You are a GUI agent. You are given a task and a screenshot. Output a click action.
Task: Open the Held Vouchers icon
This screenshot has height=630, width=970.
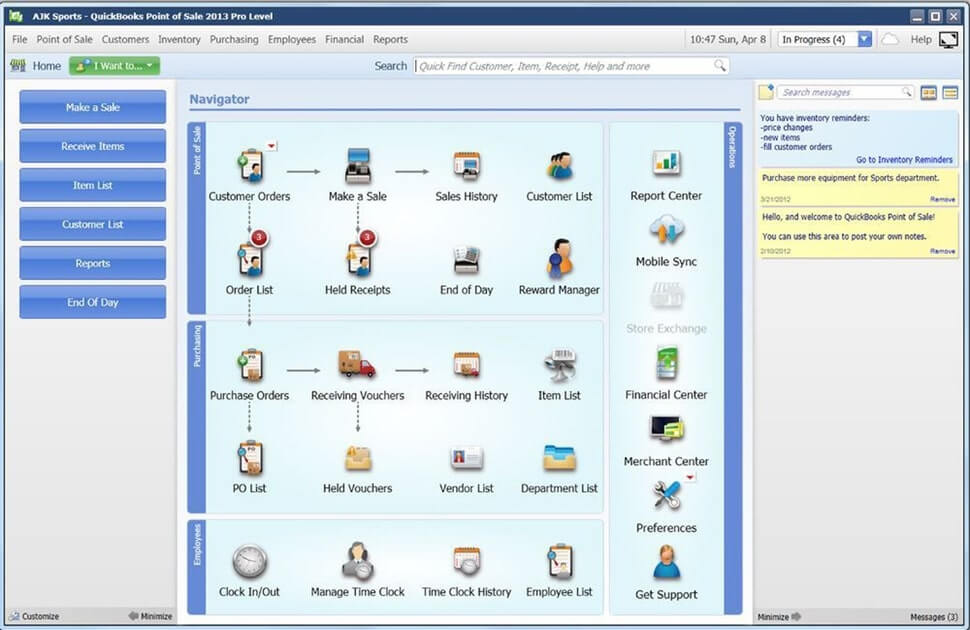click(358, 459)
